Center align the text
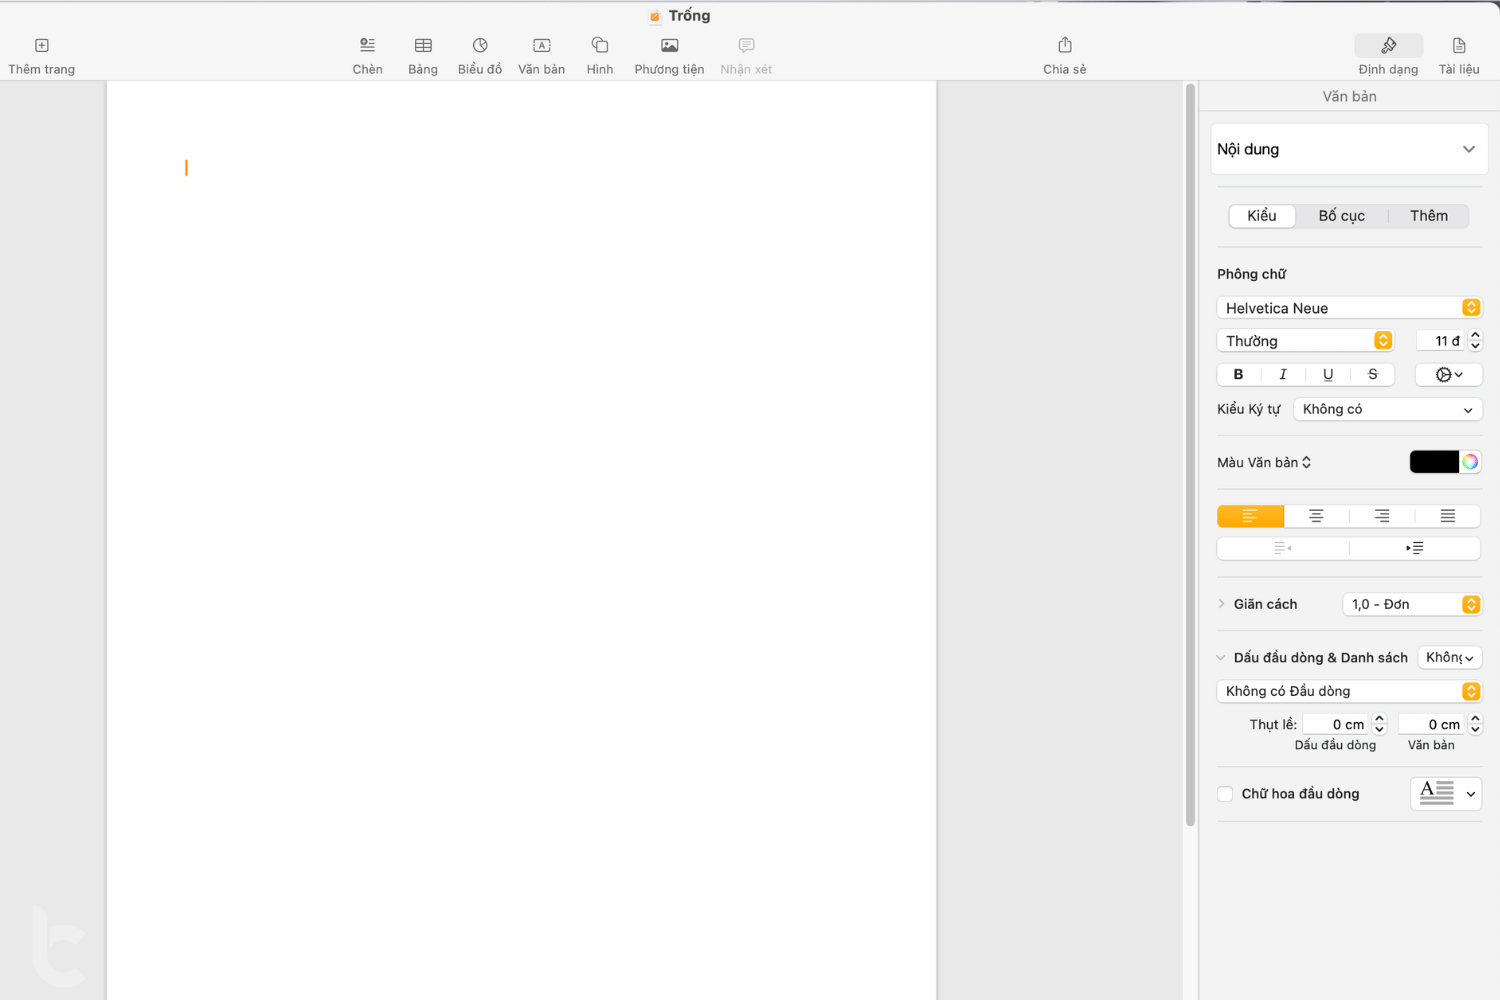The width and height of the screenshot is (1500, 1000). pos(1316,516)
